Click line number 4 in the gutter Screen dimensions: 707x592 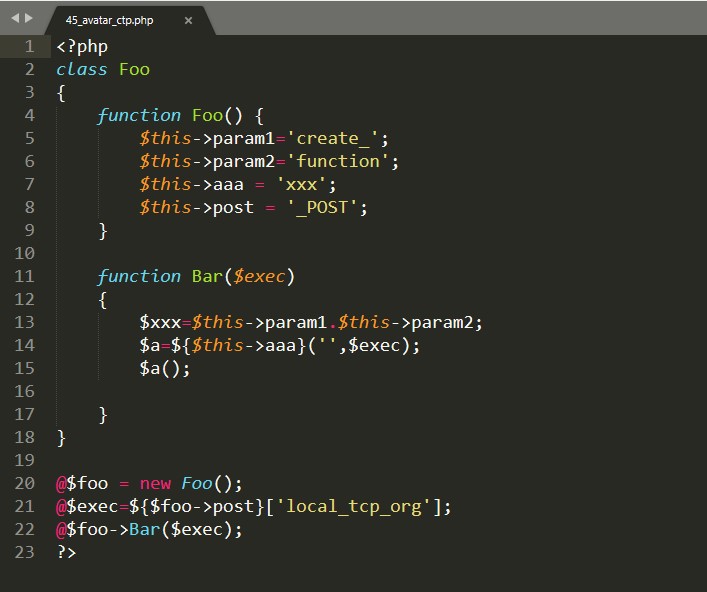tap(29, 115)
